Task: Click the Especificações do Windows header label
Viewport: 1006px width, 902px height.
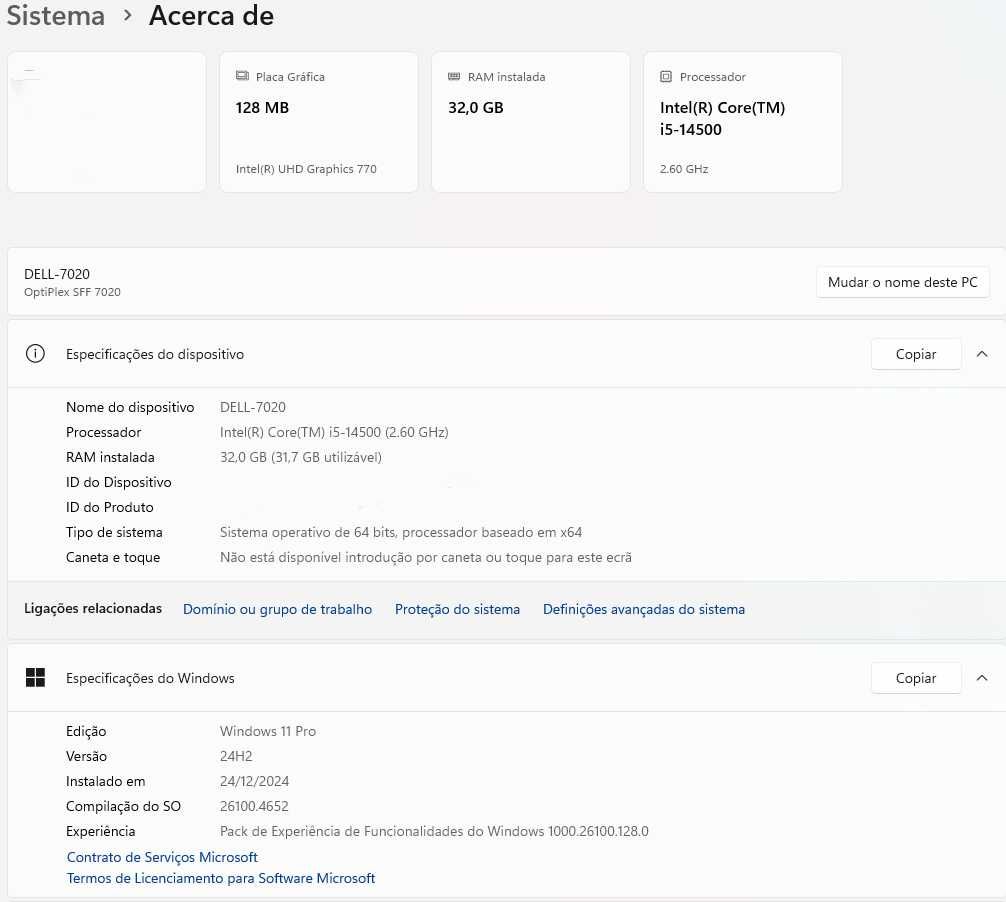Action: coord(150,678)
